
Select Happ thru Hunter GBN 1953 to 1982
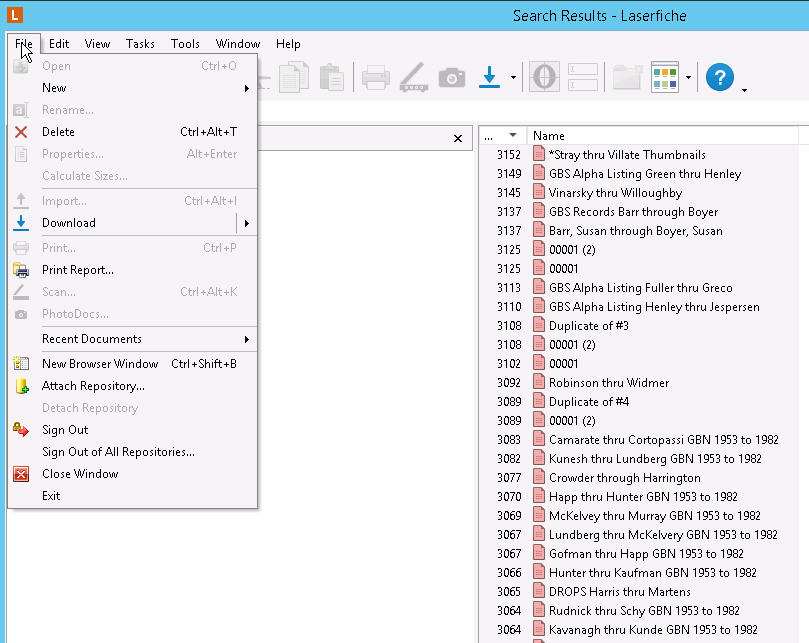coord(643,496)
